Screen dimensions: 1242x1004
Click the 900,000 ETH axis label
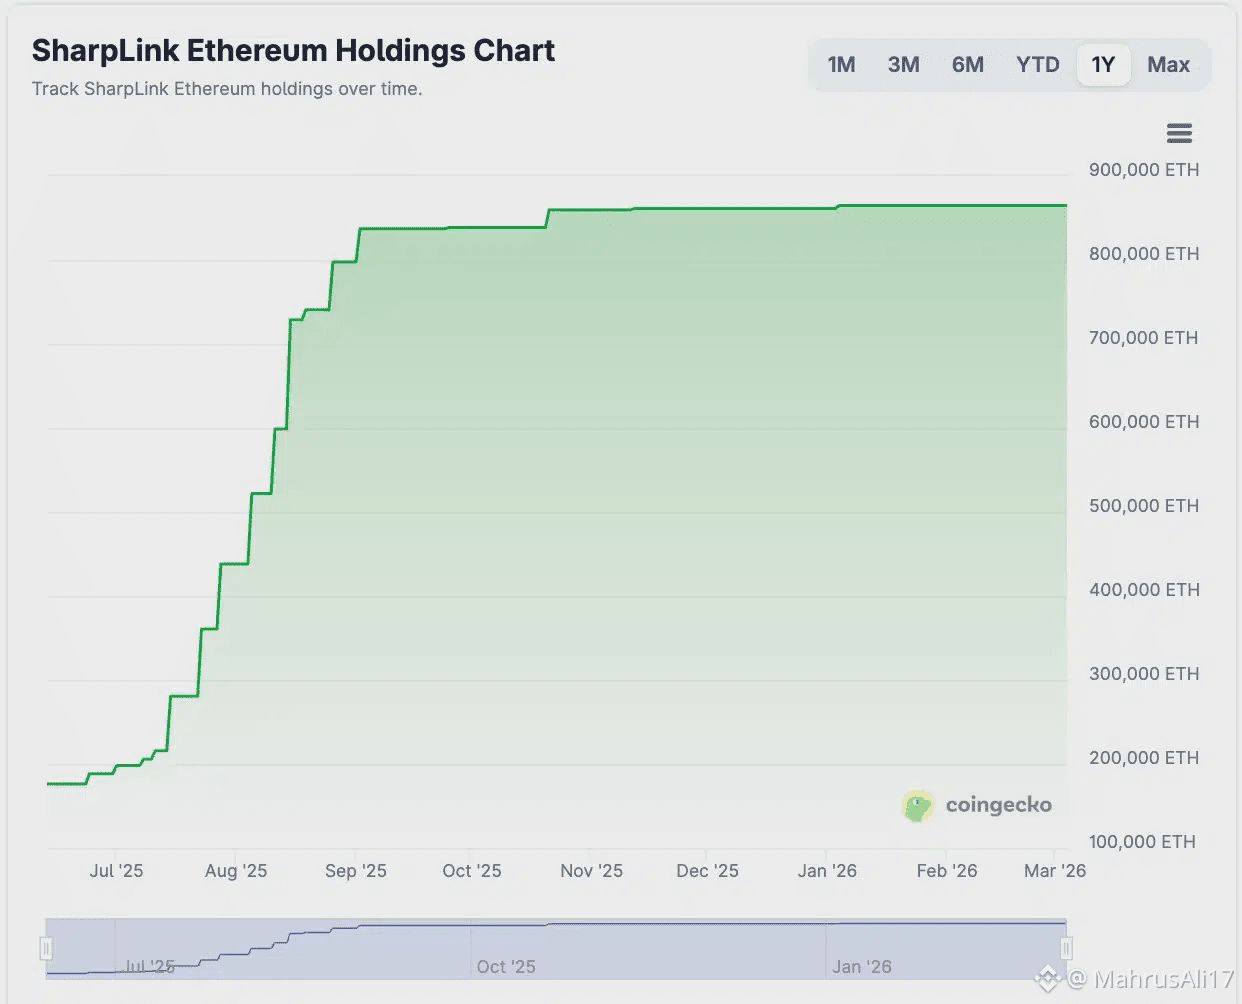point(1143,169)
